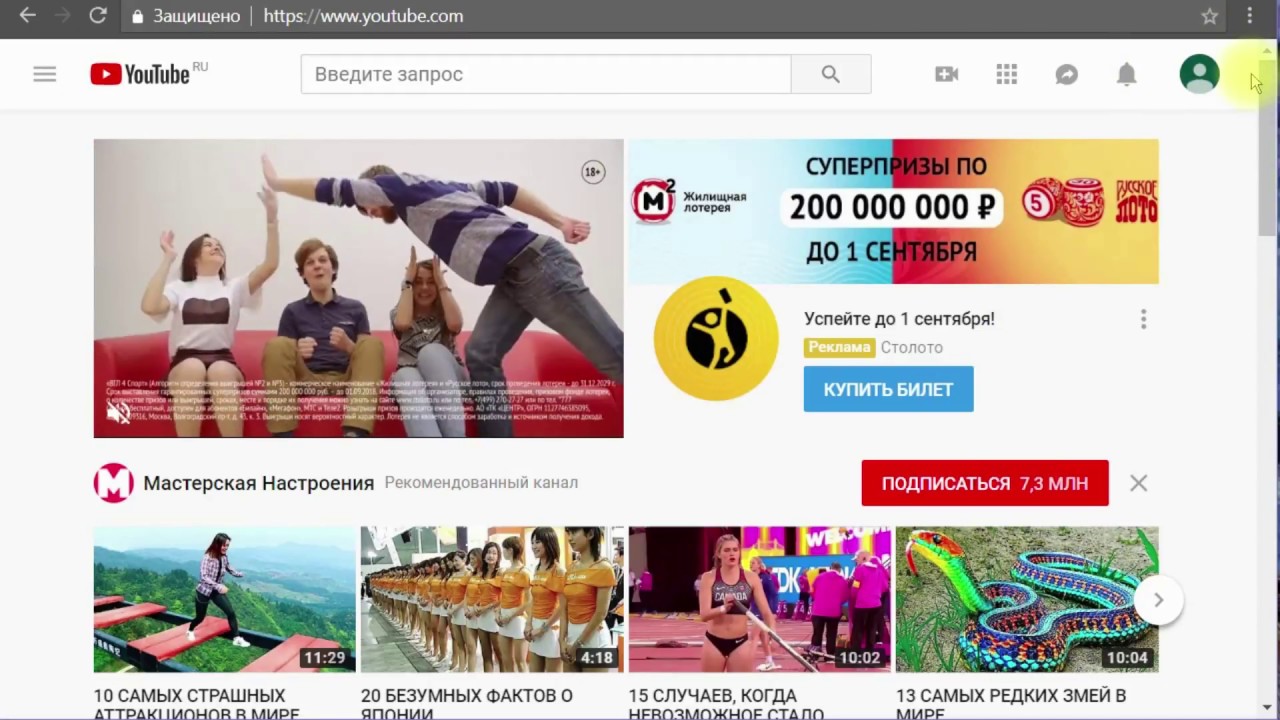Open the rare snakes video thumbnail

1027,599
